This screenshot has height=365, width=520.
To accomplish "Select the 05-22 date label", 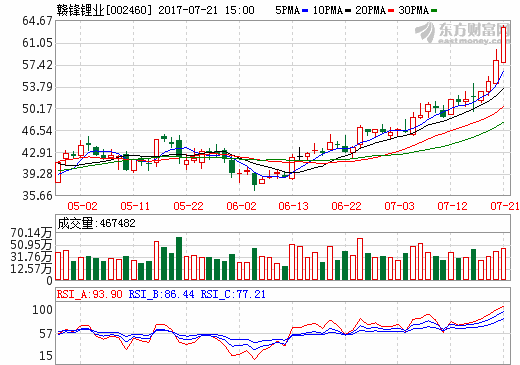I will [x=188, y=206].
